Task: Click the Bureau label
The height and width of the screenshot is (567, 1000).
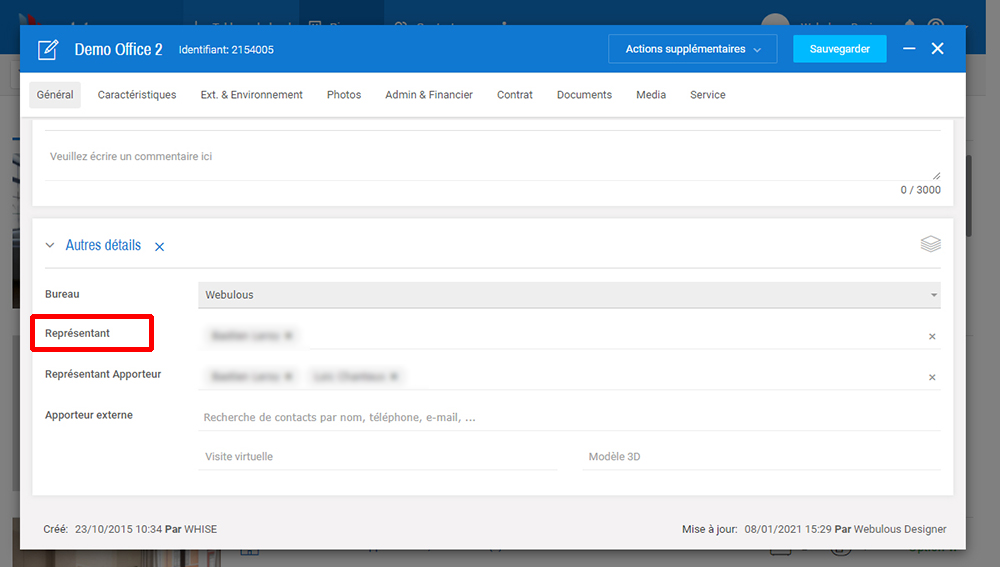Action: (x=62, y=294)
